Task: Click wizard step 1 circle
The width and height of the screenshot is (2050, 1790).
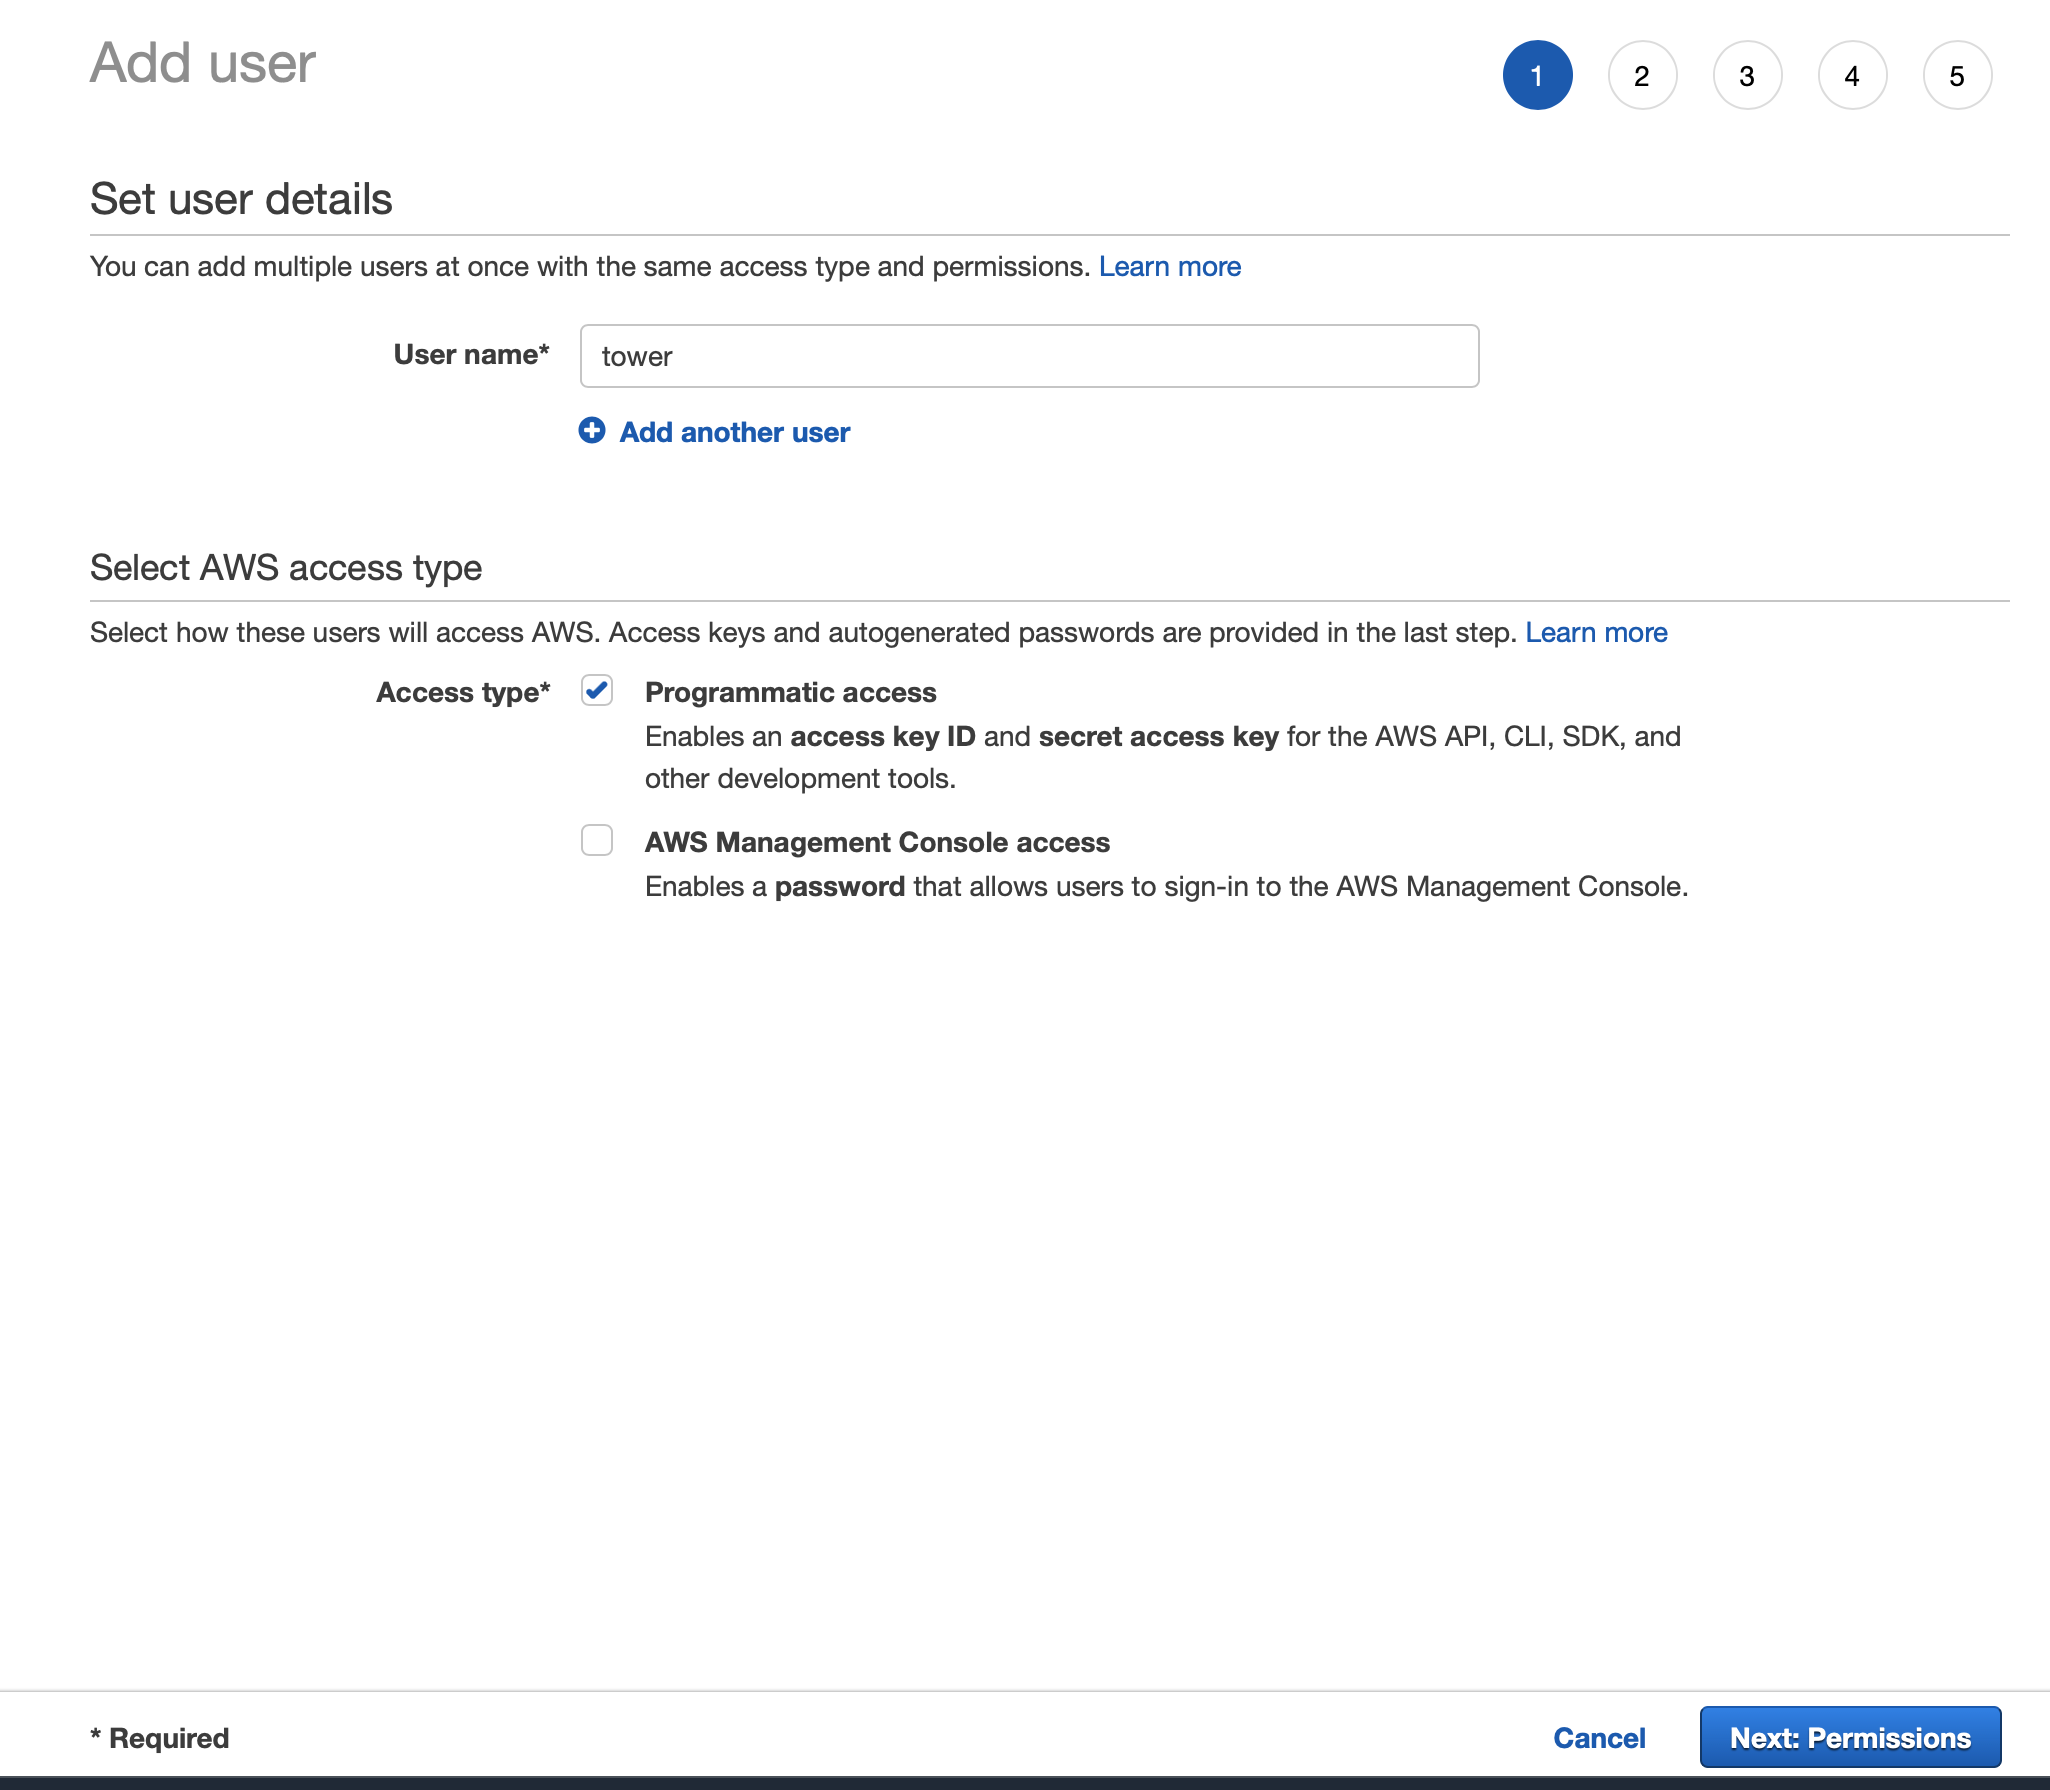Action: pyautogui.click(x=1537, y=76)
